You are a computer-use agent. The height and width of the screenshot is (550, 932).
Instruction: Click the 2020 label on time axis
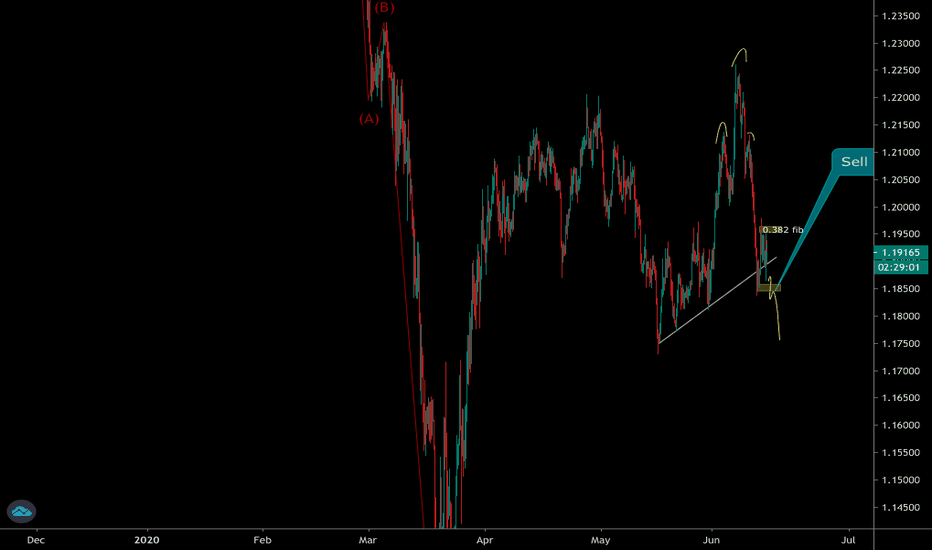147,540
